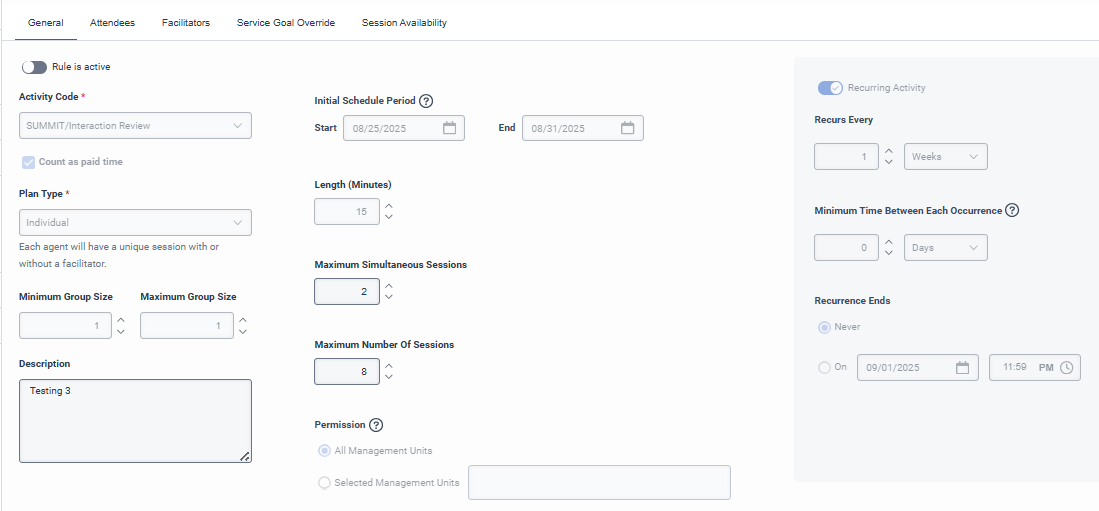
Task: Open the Session Availability tab
Action: (x=404, y=22)
